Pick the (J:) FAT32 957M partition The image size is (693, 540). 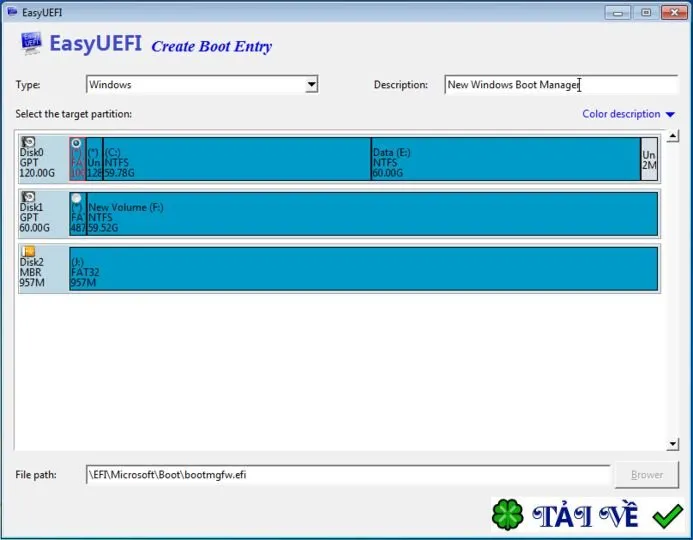363,269
